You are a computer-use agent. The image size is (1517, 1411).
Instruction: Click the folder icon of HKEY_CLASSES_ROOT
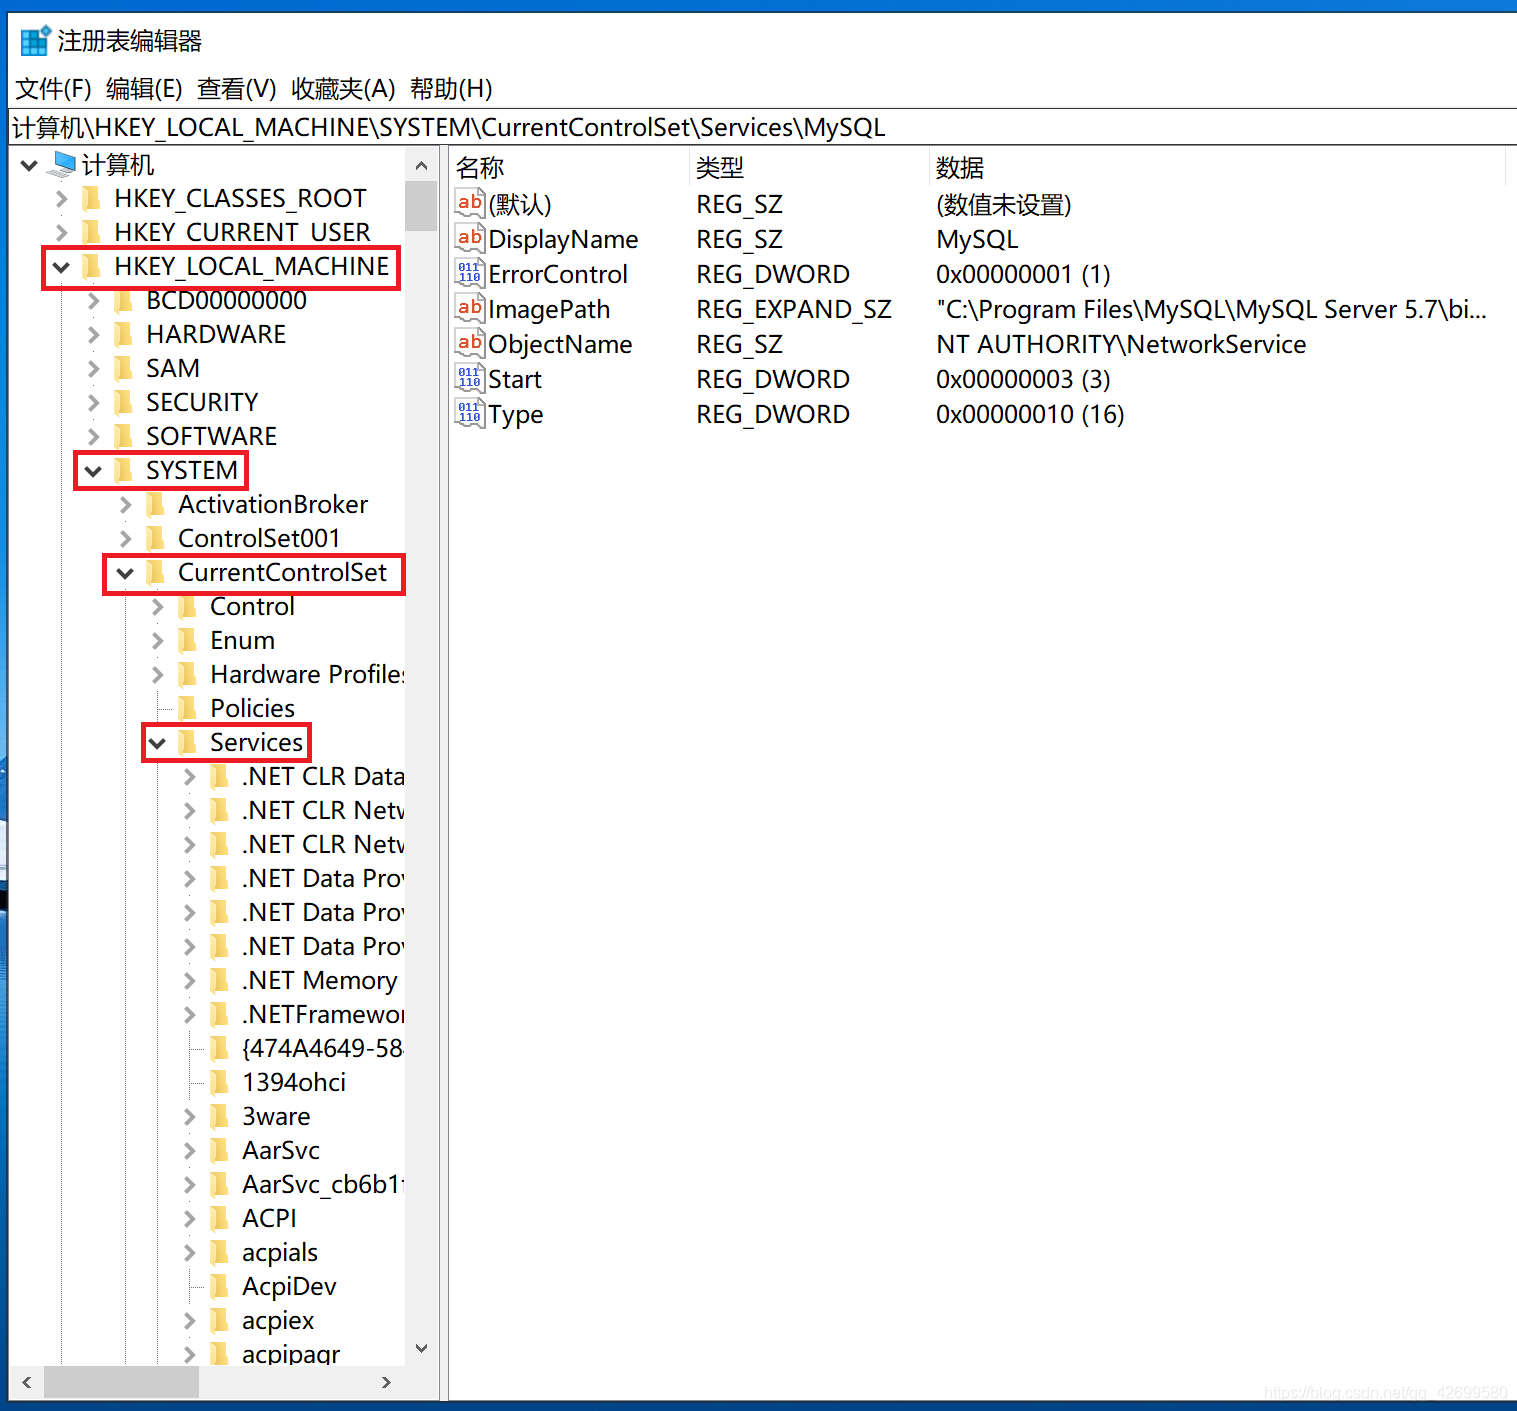pos(92,198)
